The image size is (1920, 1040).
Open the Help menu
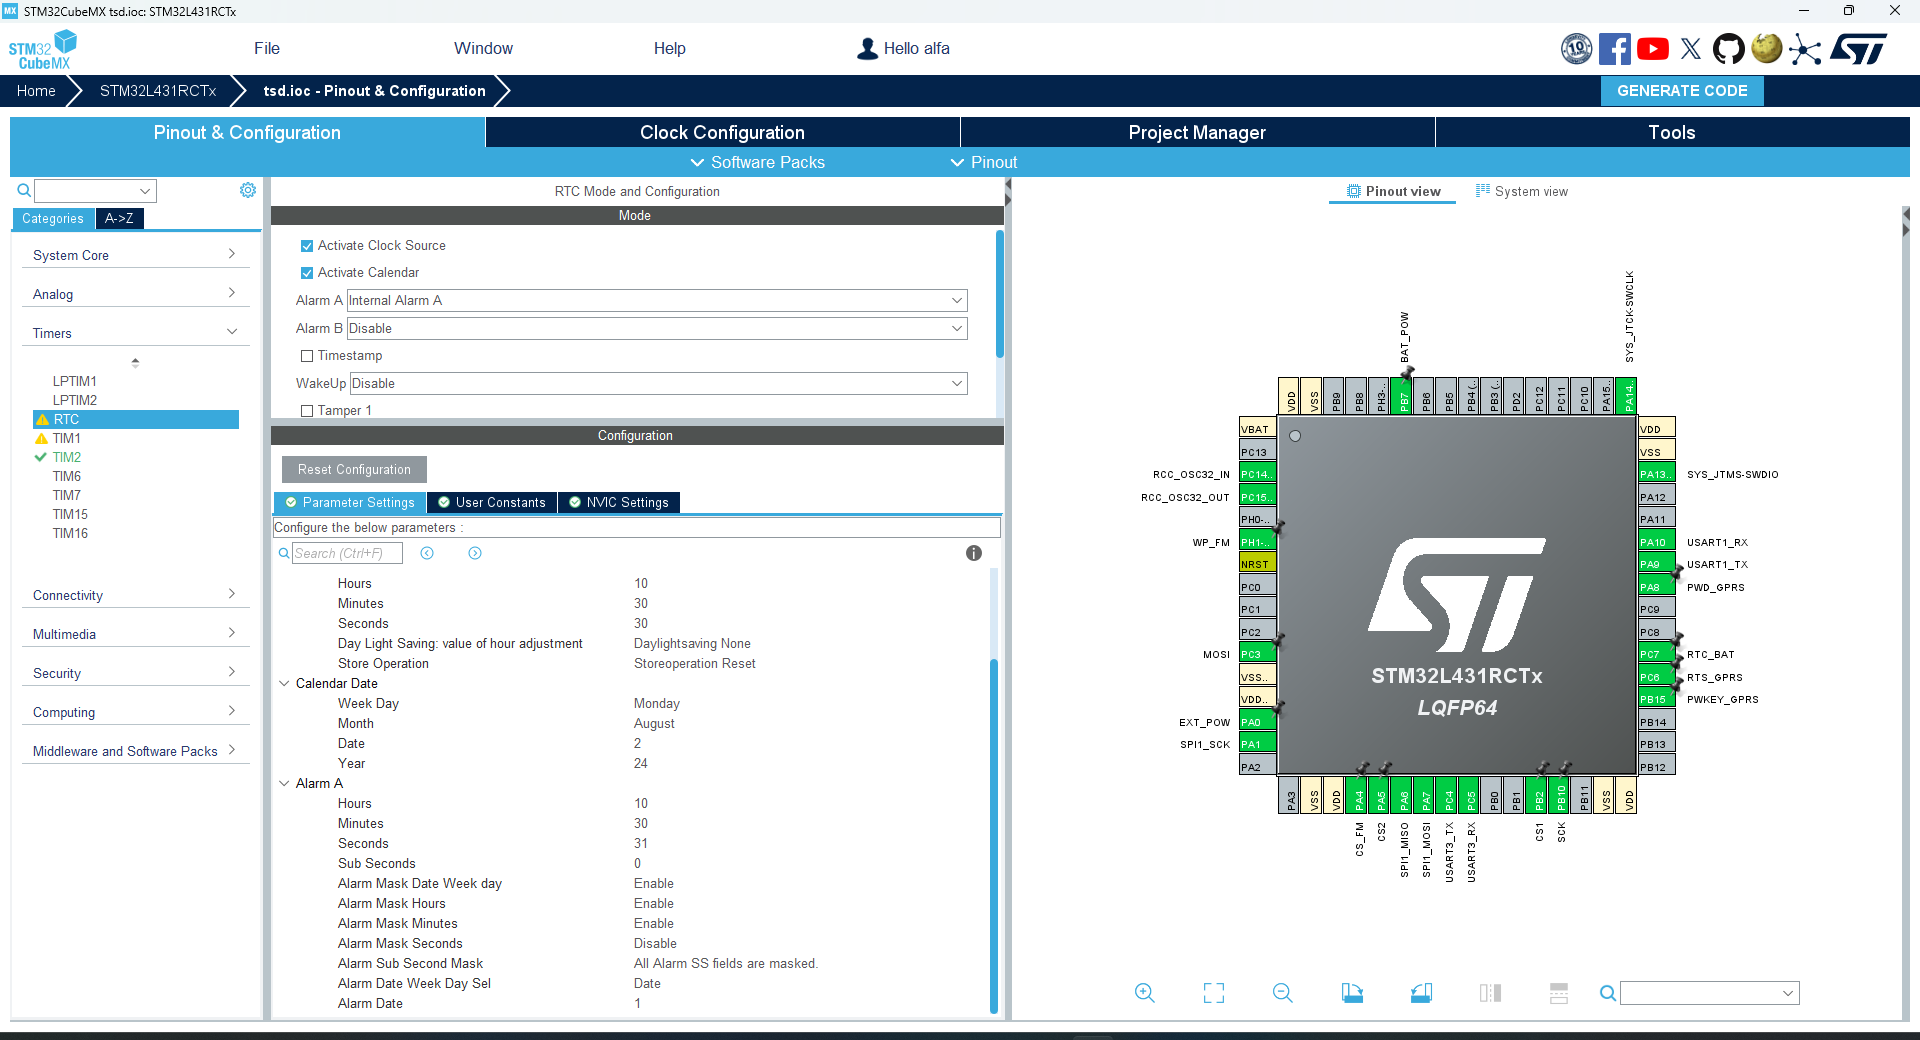click(x=670, y=49)
